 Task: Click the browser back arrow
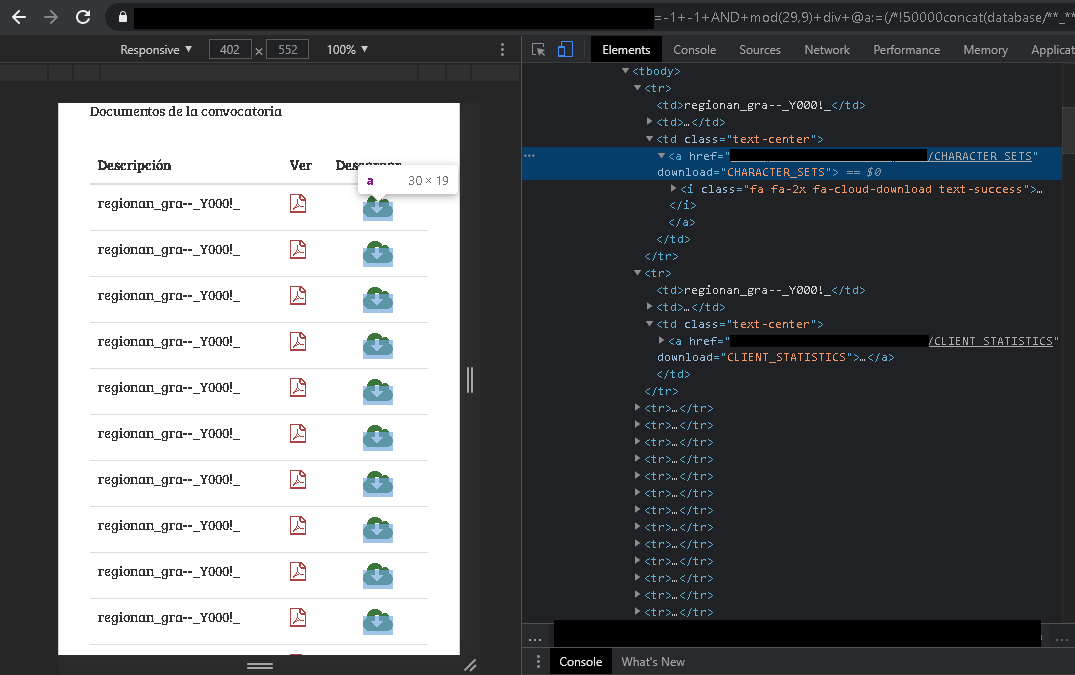tap(18, 17)
